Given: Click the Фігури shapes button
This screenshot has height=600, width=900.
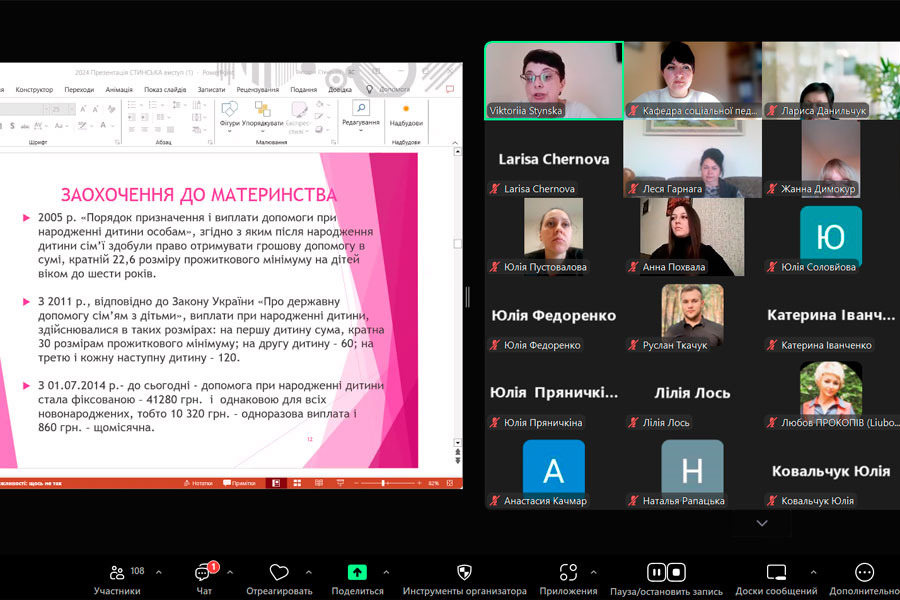Looking at the screenshot, I should click(229, 112).
